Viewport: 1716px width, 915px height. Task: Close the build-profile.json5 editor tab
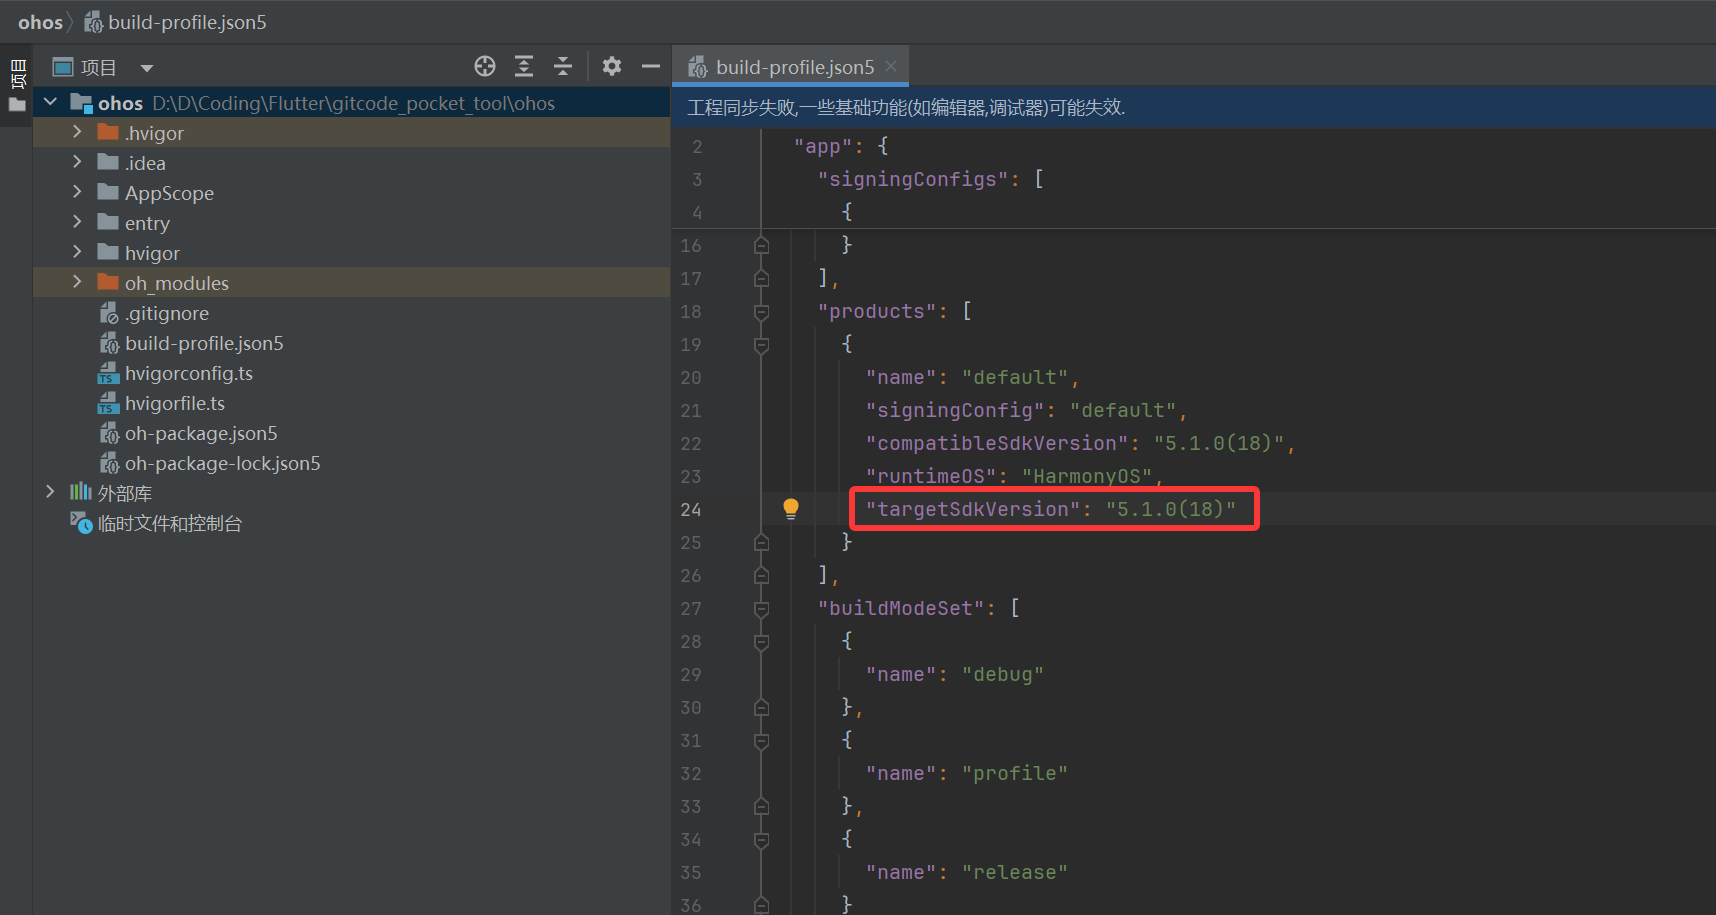click(x=891, y=66)
